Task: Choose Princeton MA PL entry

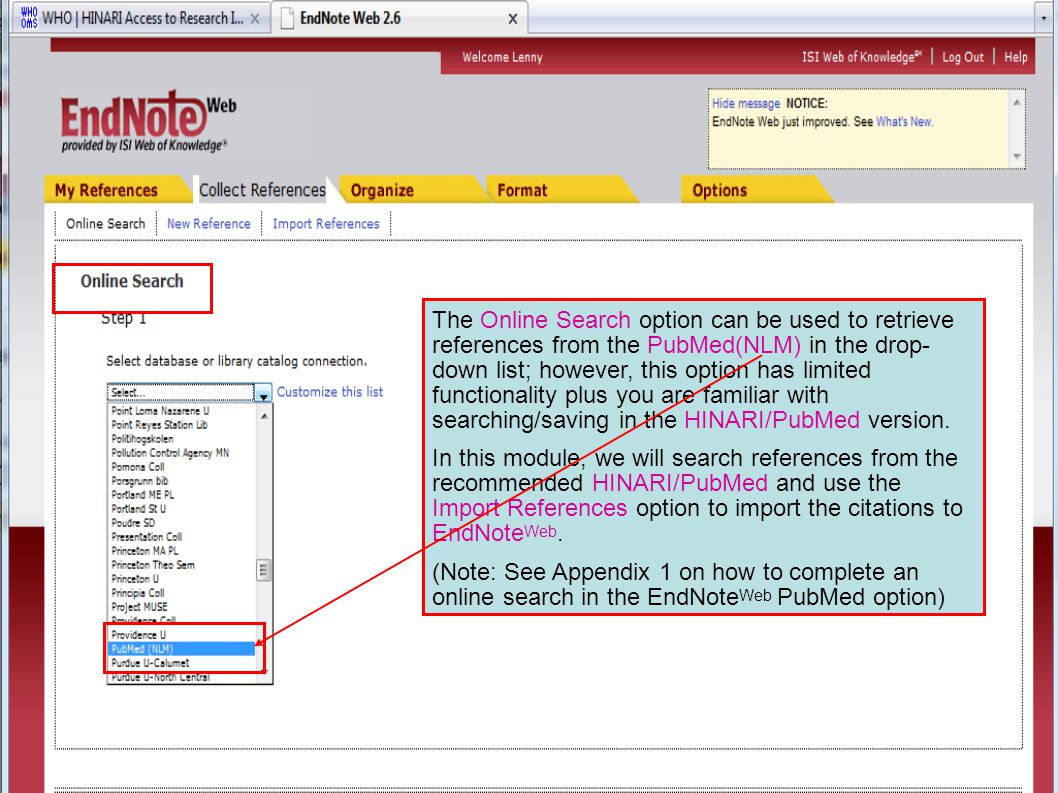Action: [x=144, y=551]
